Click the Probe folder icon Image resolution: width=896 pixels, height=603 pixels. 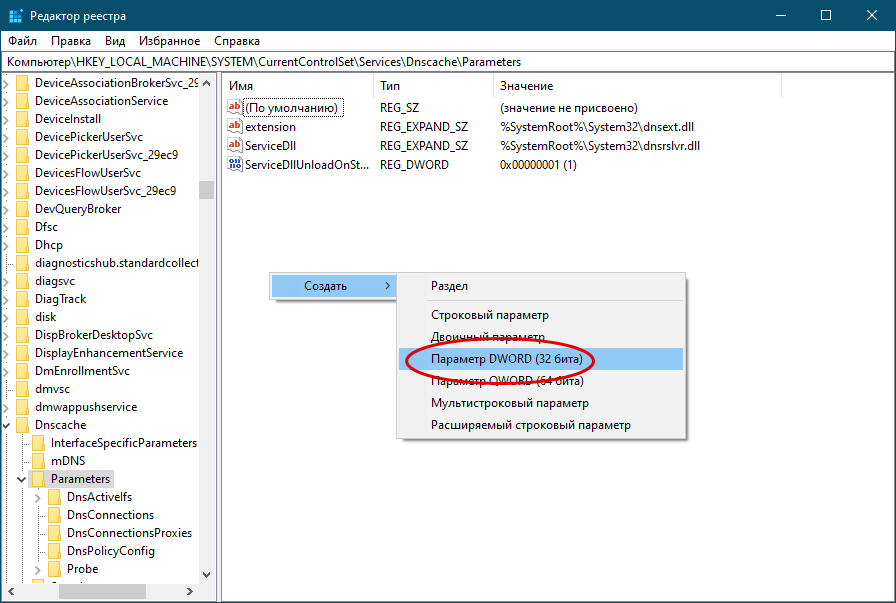coord(54,569)
